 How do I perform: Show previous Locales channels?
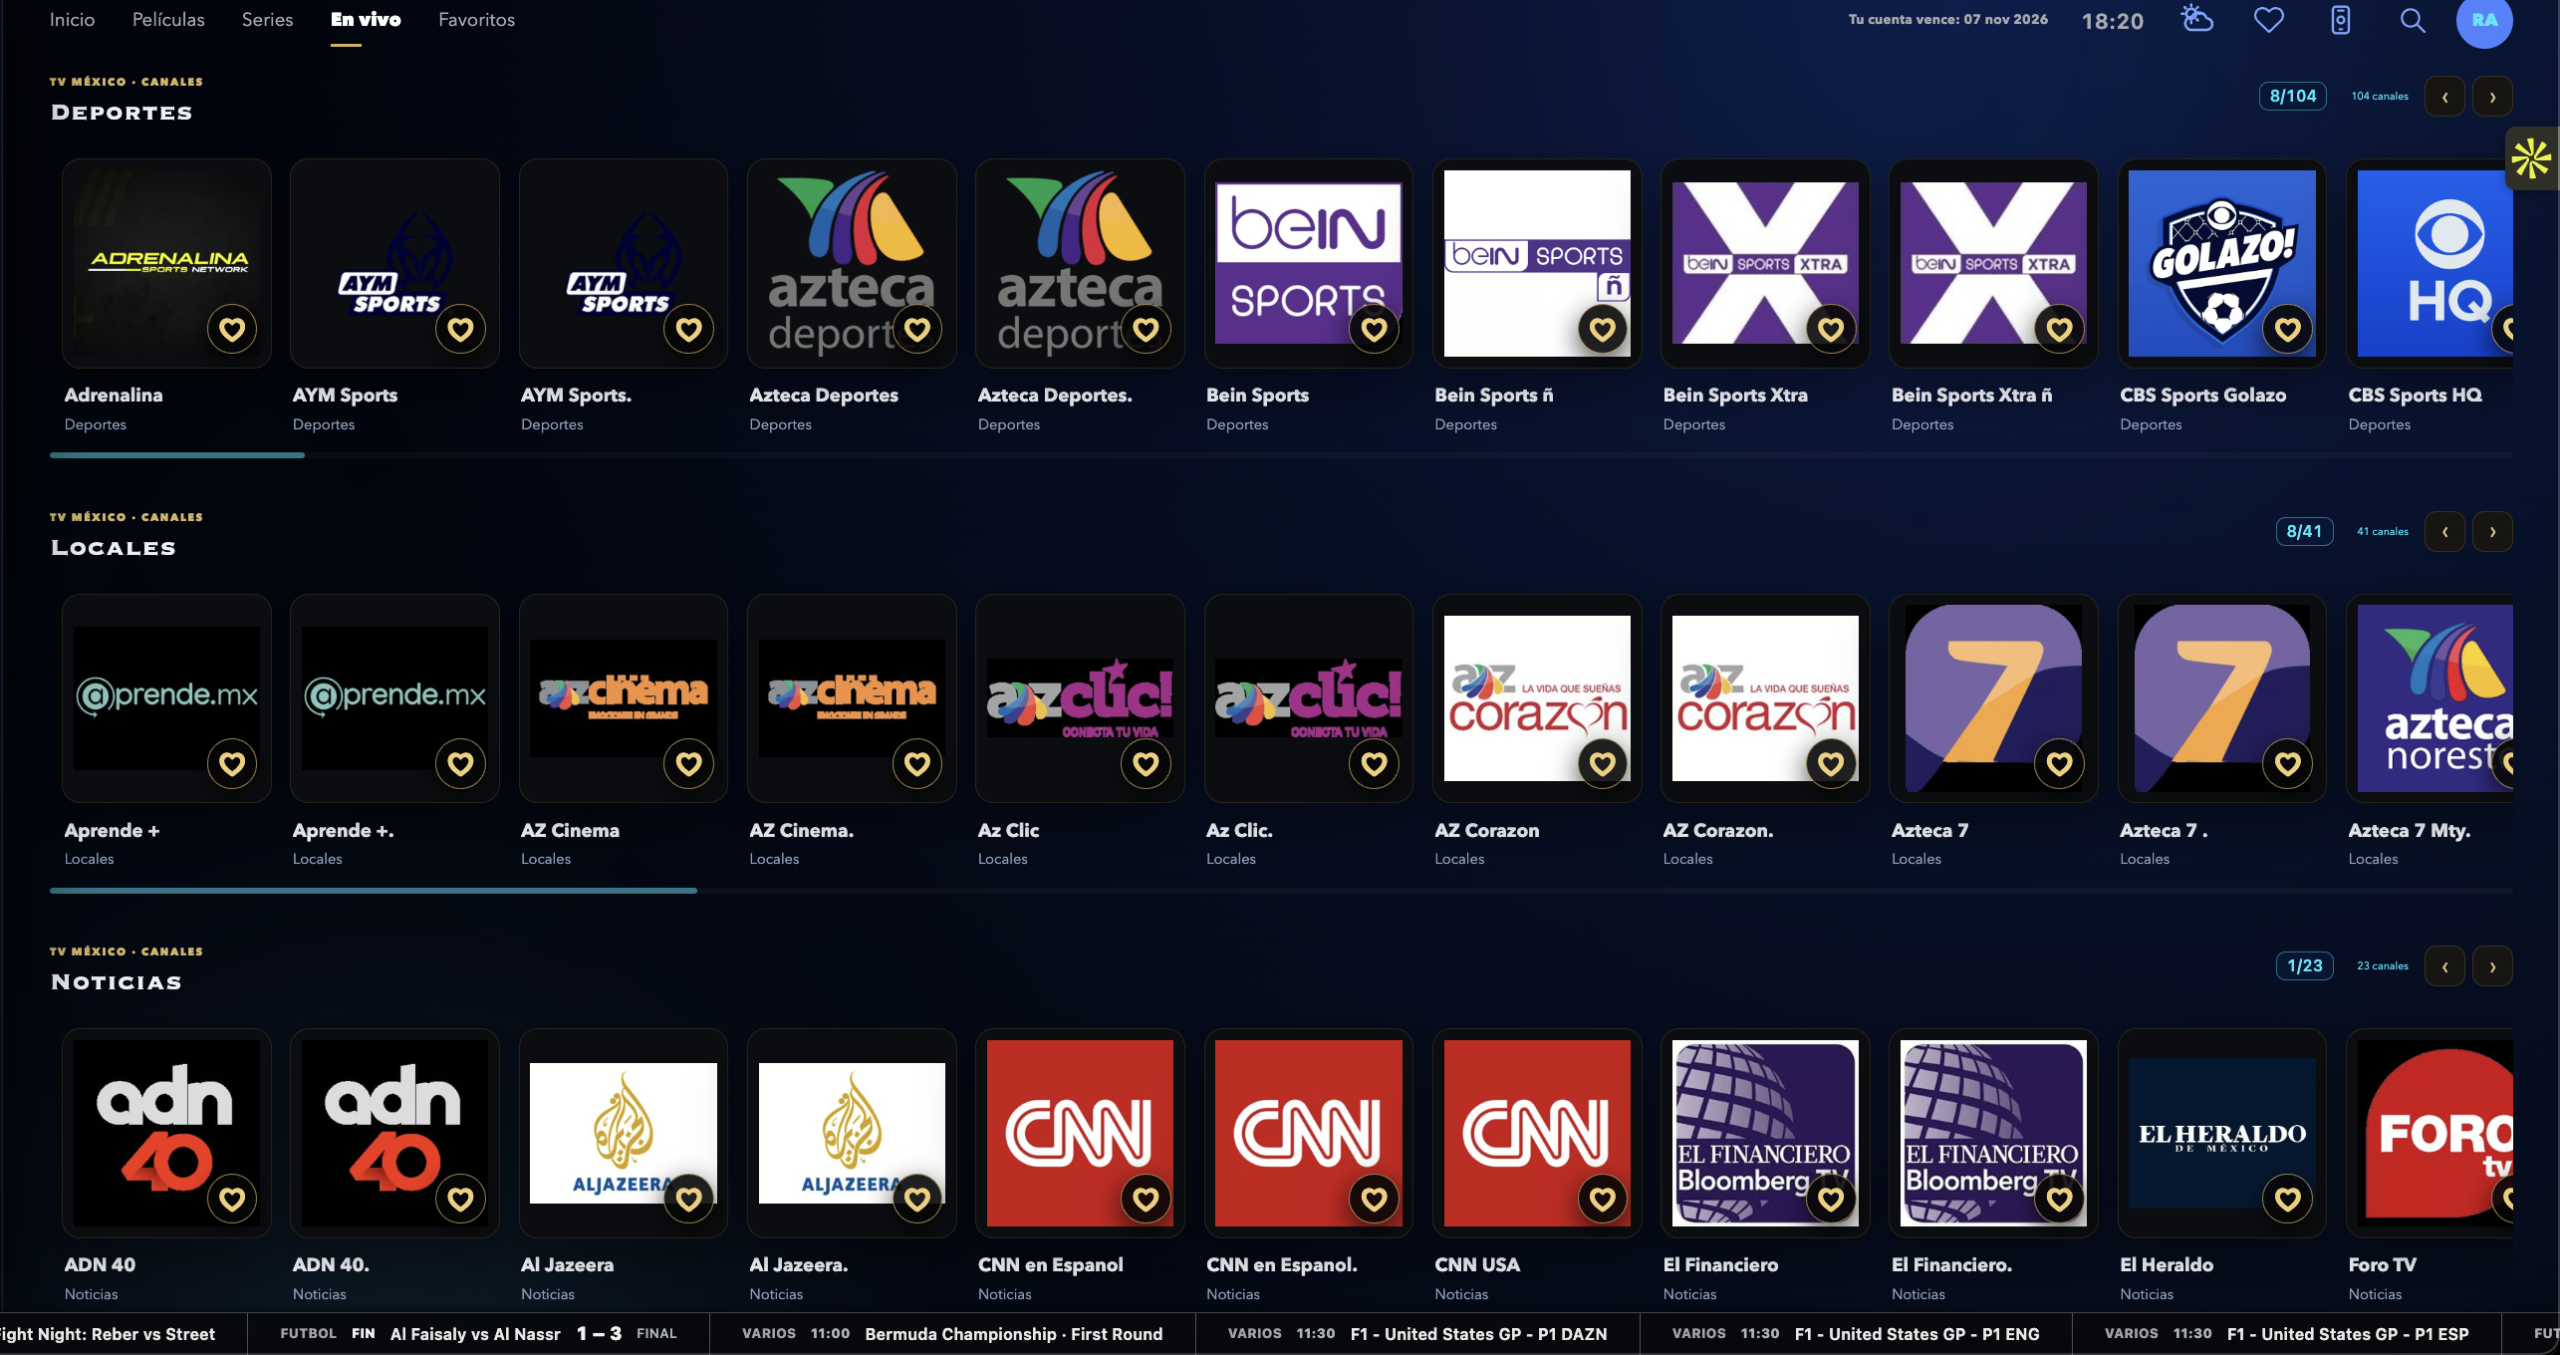(x=2444, y=532)
